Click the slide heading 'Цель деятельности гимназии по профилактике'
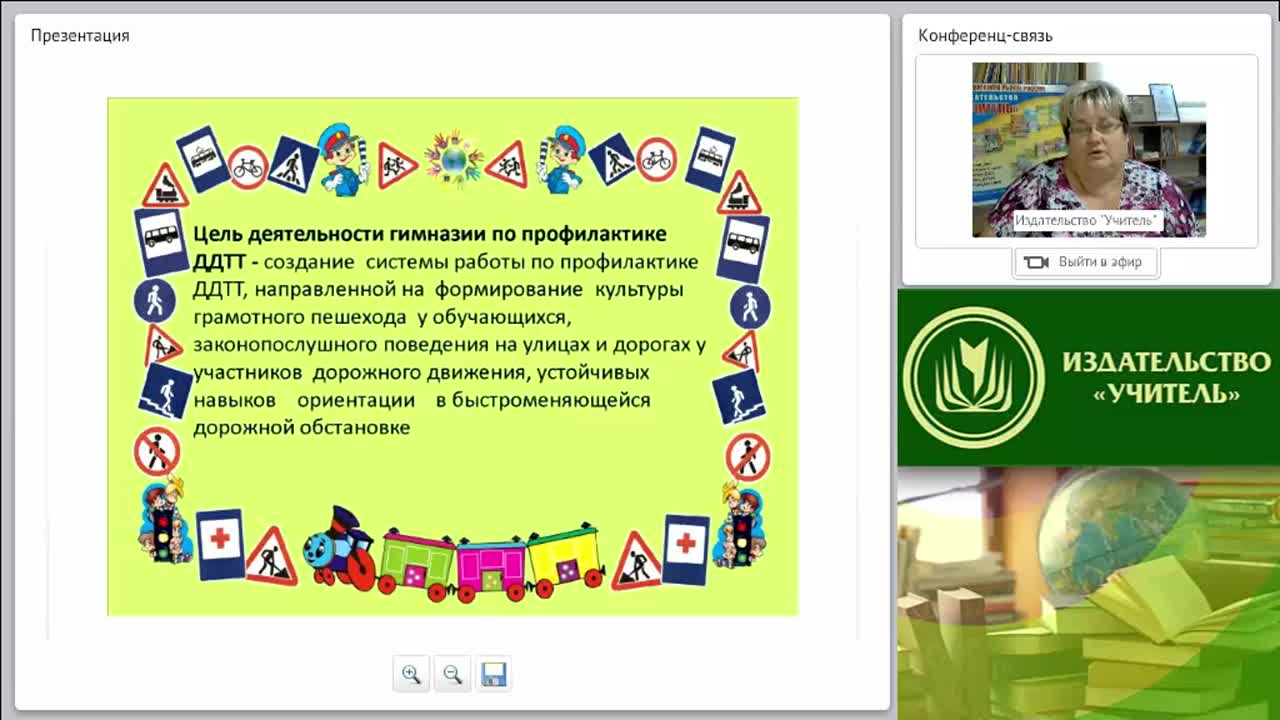 (429, 234)
